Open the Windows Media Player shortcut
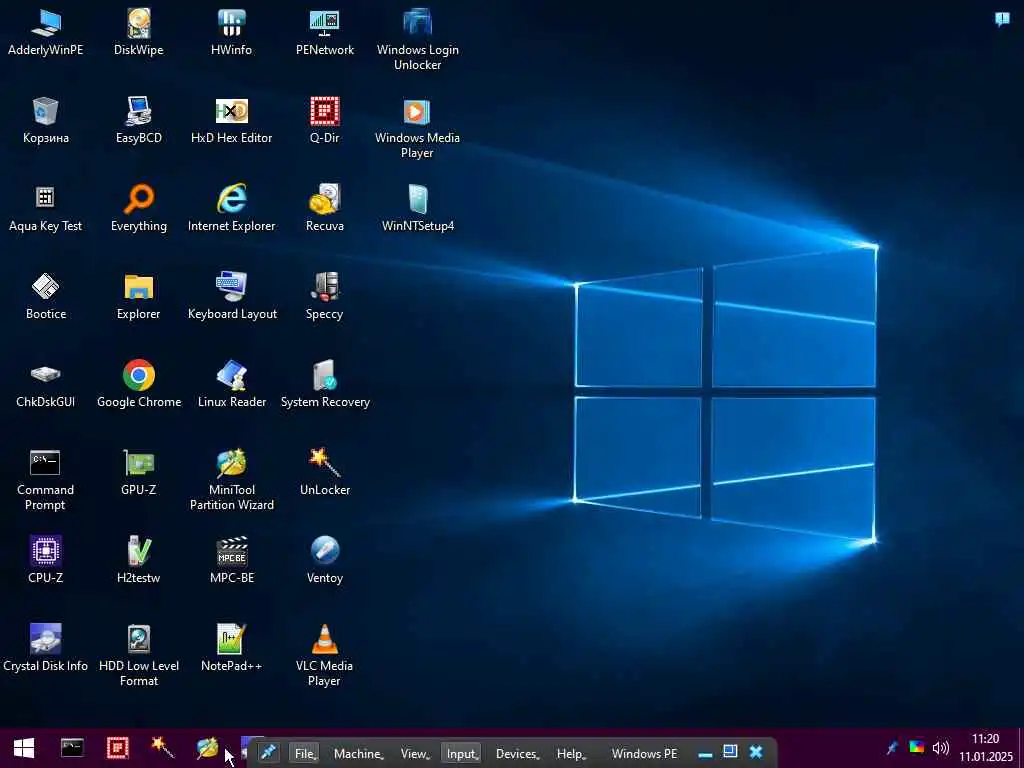 tap(417, 128)
